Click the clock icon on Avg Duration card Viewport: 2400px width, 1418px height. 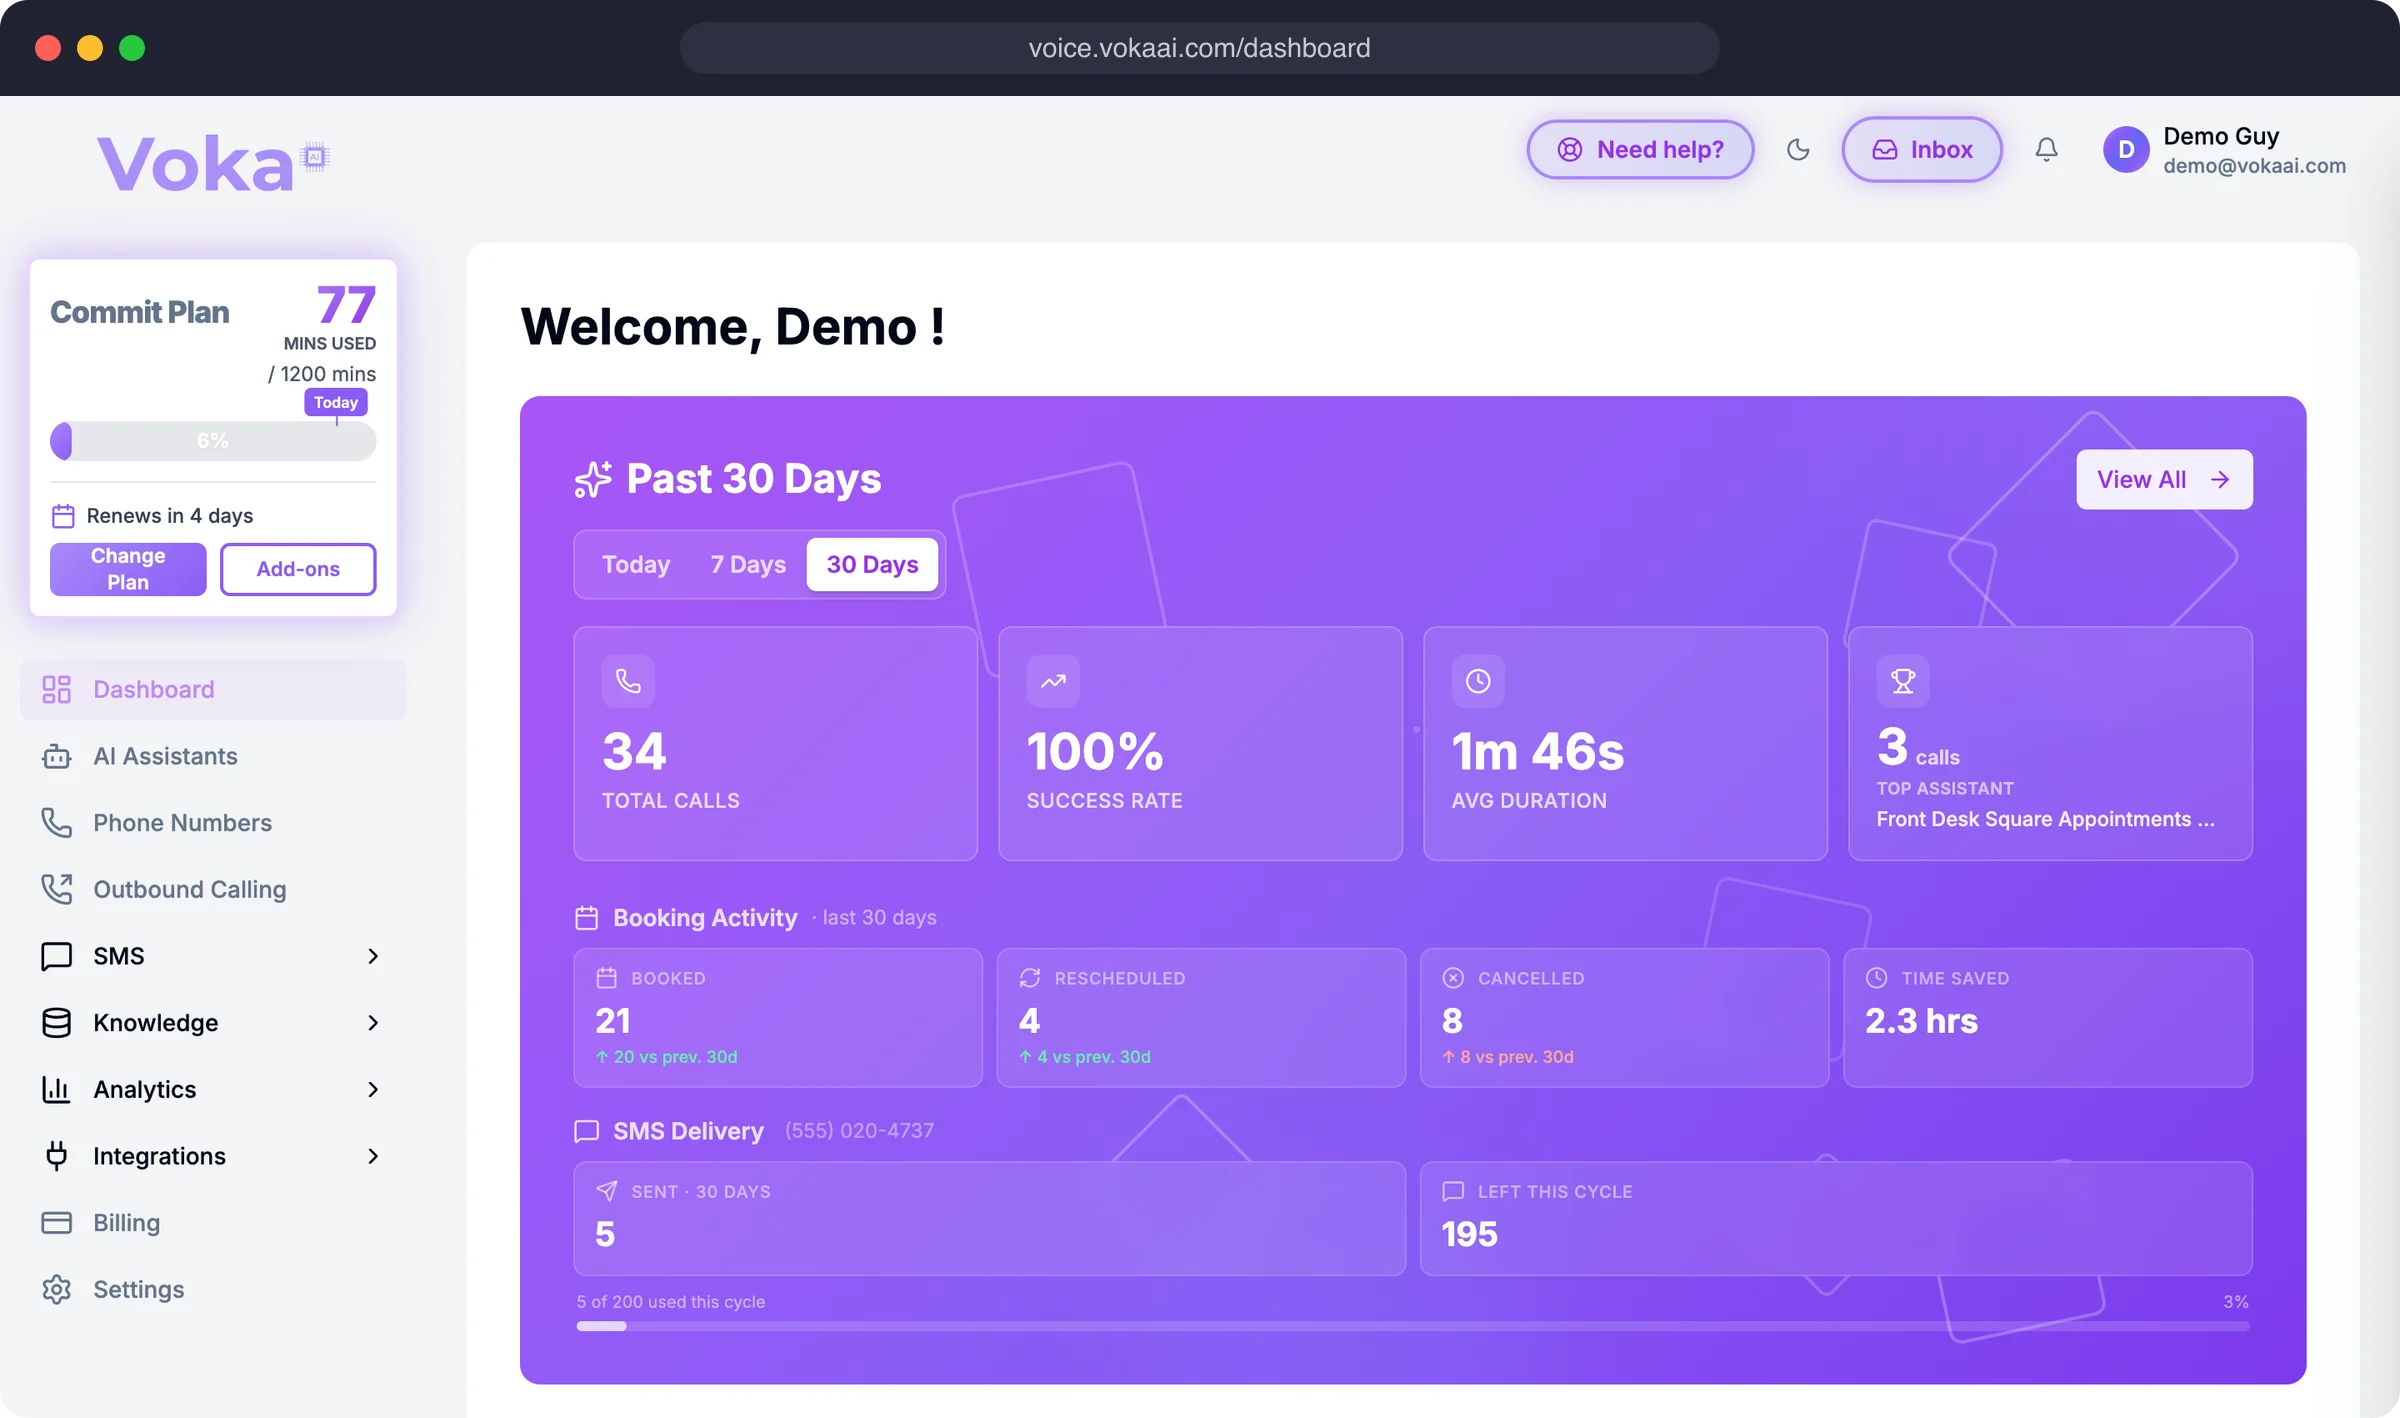click(x=1478, y=681)
